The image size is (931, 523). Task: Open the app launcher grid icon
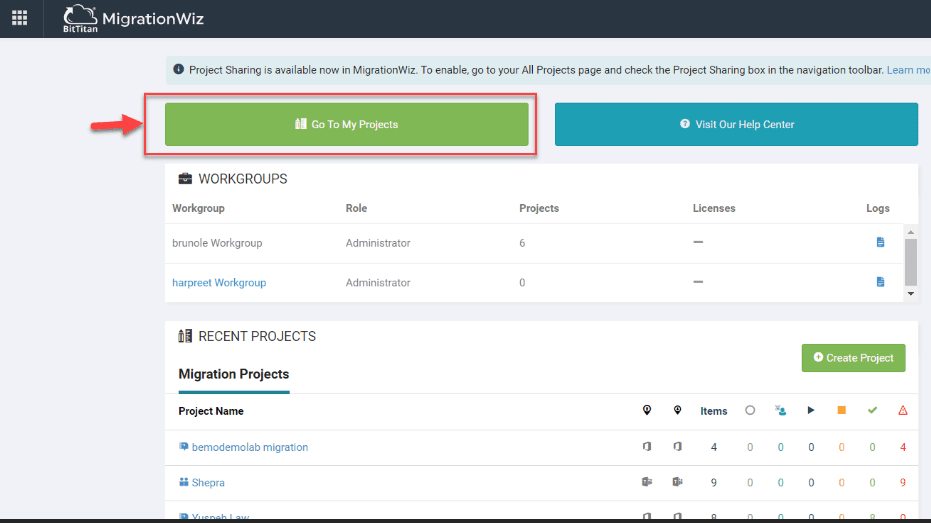pos(20,18)
